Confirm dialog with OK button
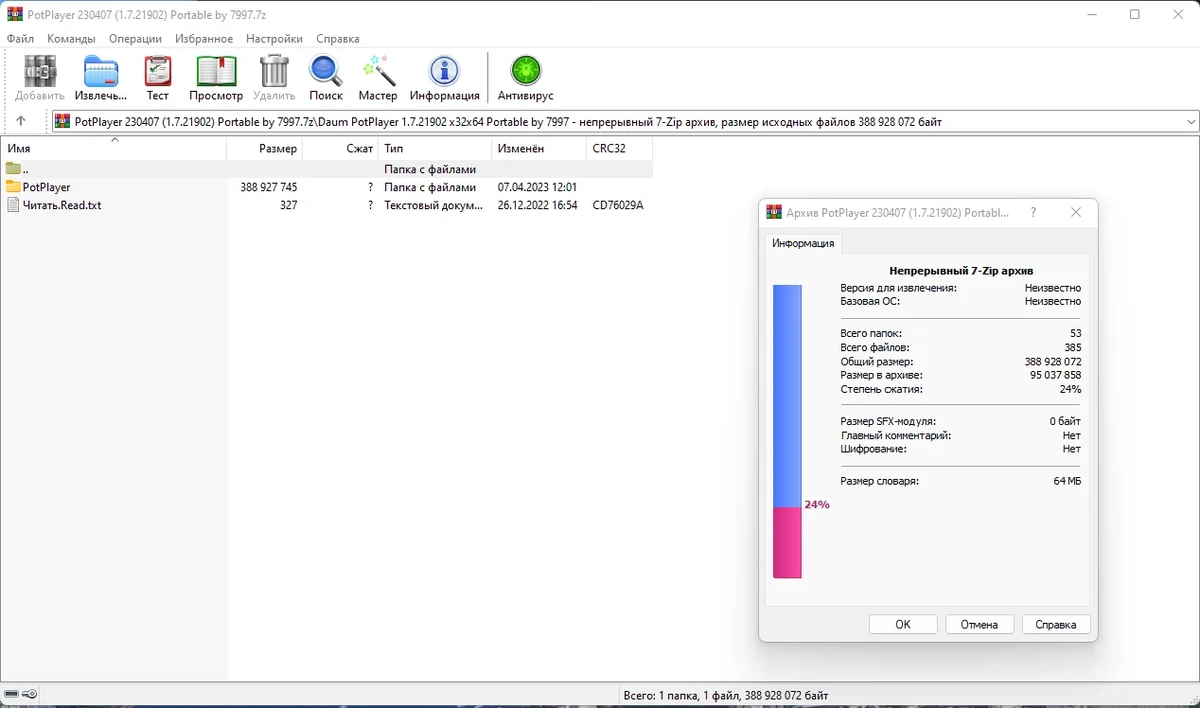 coord(903,624)
